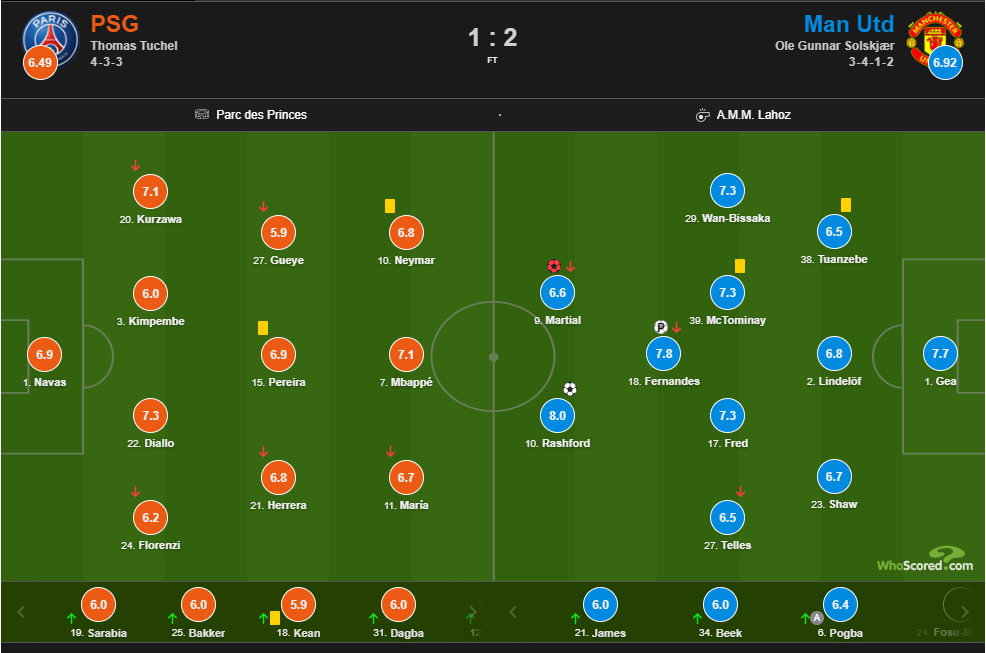Click the stadium icon beside Parc des Princes
Viewport: 986px width, 653px height.
(x=202, y=115)
